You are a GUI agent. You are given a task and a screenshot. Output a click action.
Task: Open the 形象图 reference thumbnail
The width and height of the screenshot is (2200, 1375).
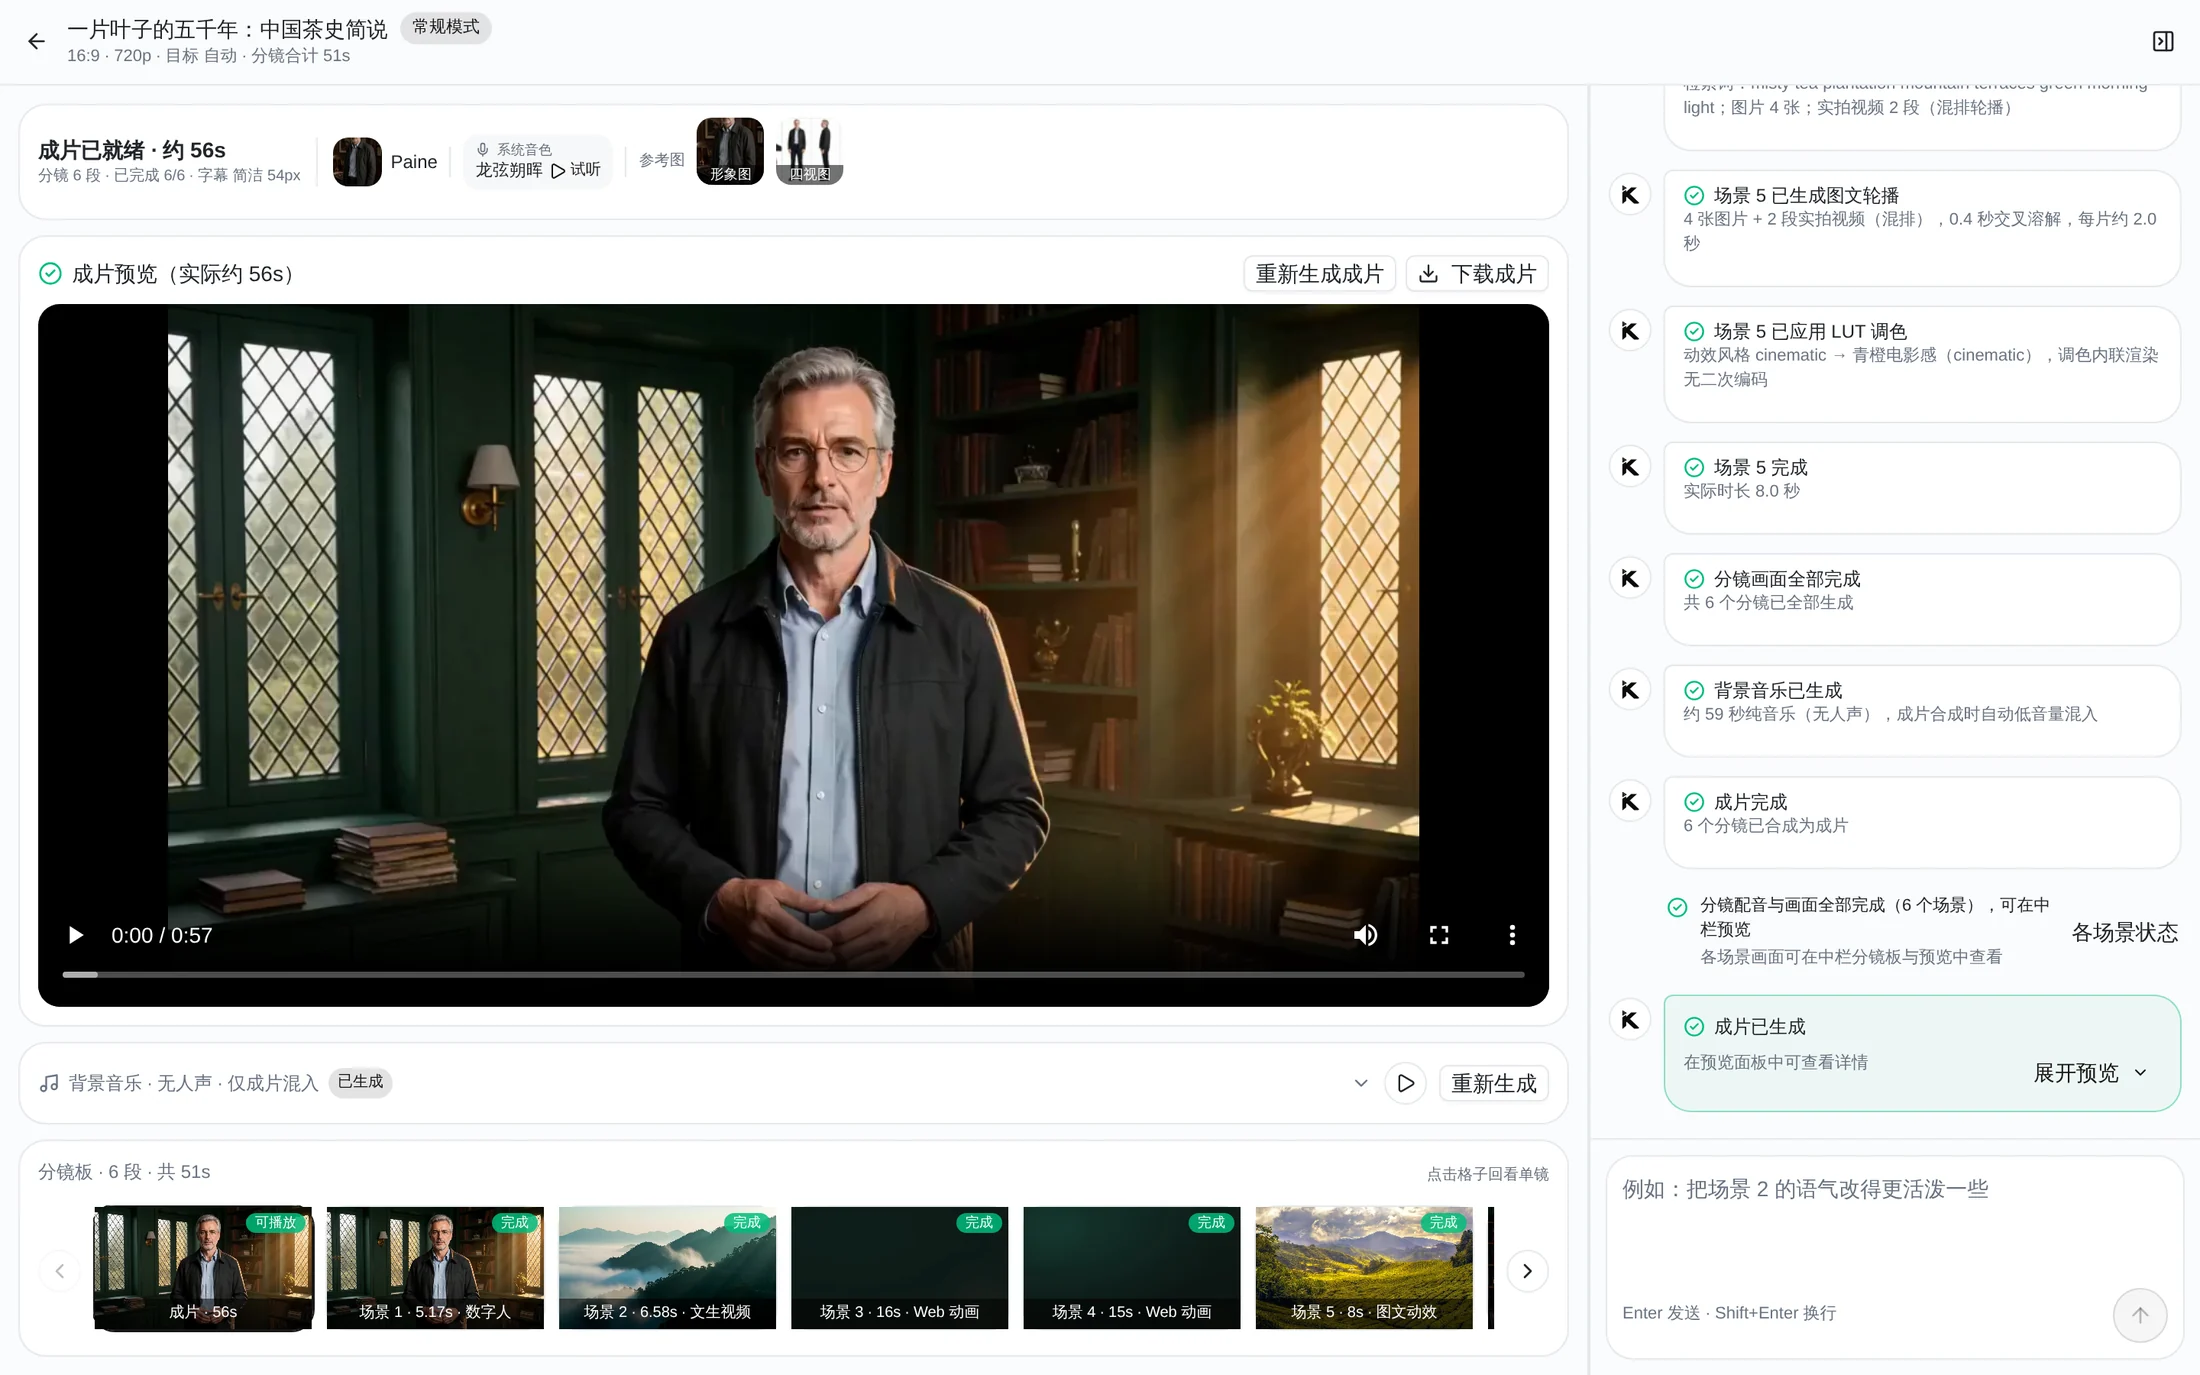730,151
